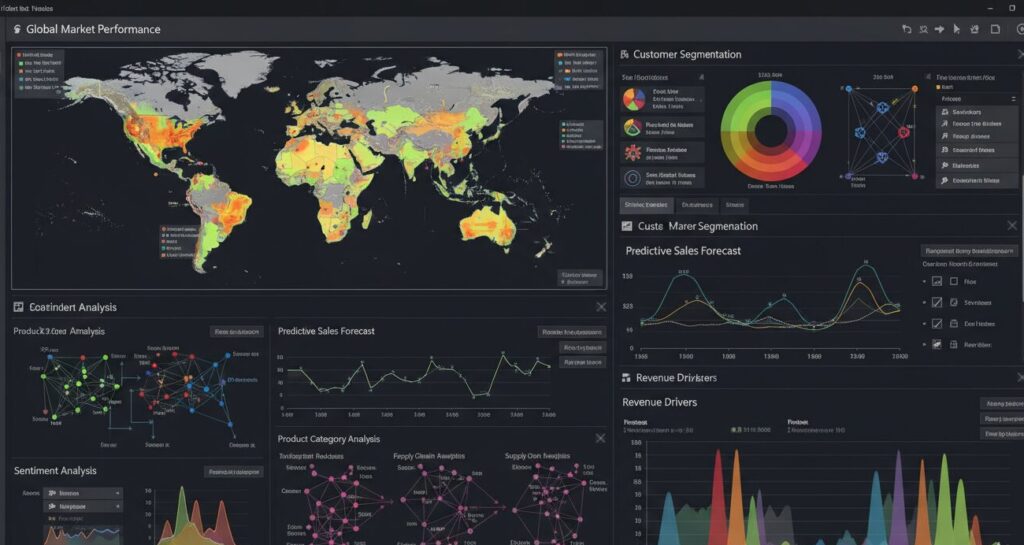This screenshot has height=545, width=1024.
Task: Click the pie chart segment icon
Action: 633,99
